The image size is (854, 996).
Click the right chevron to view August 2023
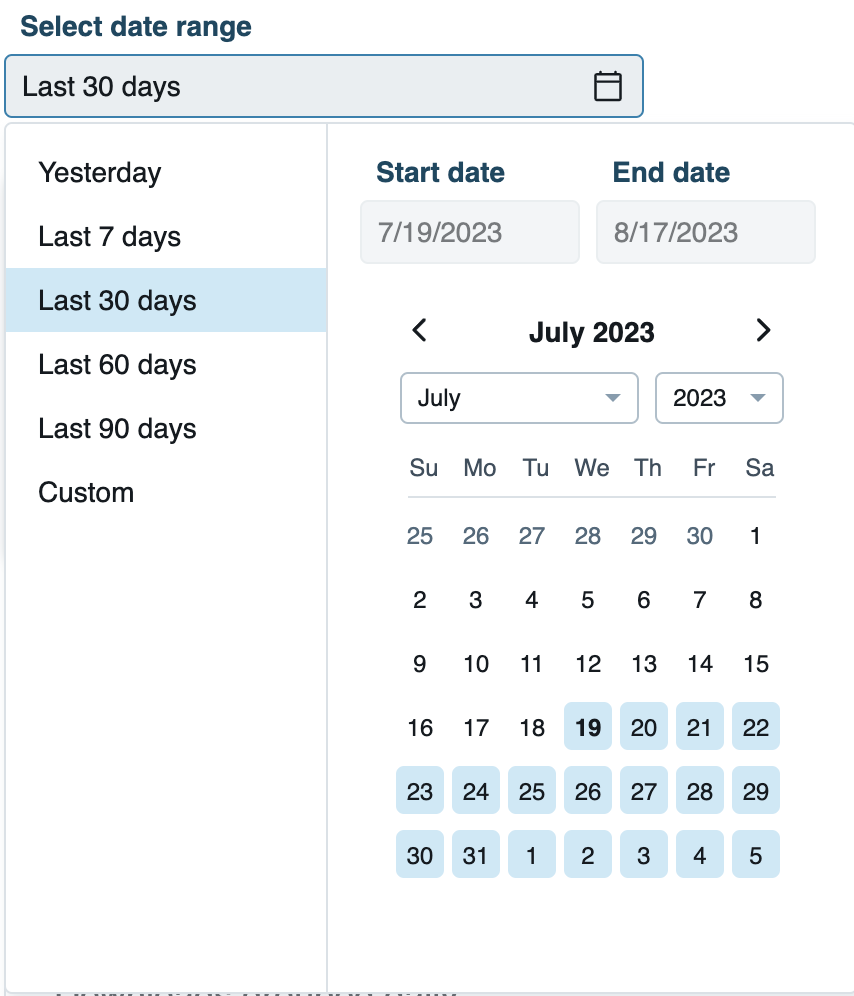point(763,331)
